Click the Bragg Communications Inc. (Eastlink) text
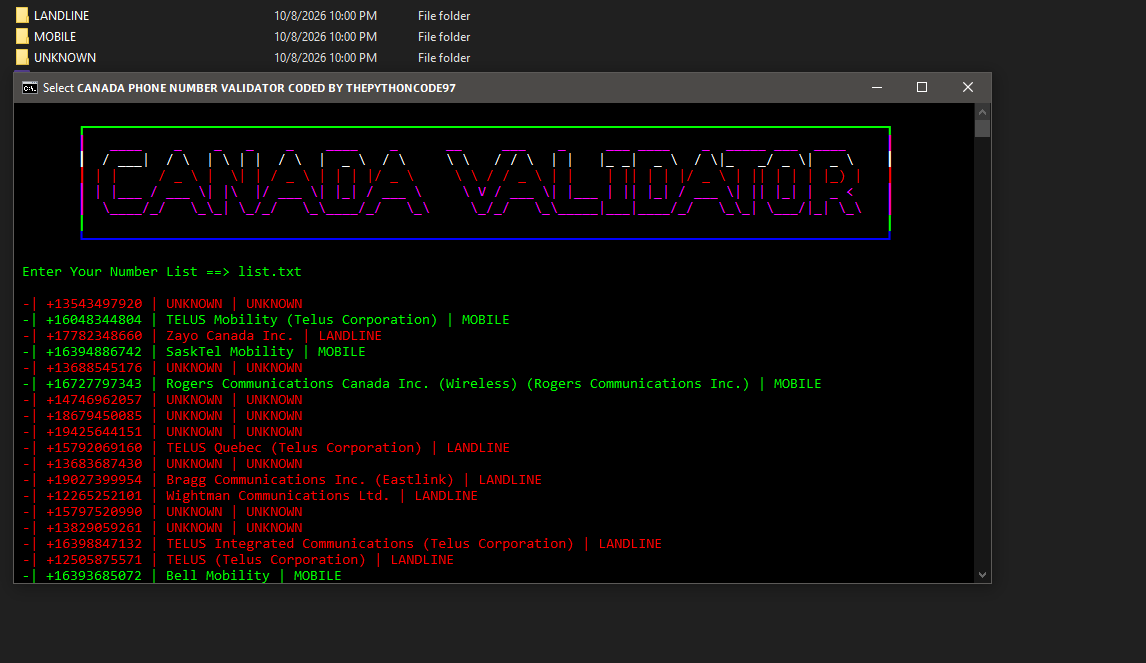The width and height of the screenshot is (1146, 663). (310, 480)
